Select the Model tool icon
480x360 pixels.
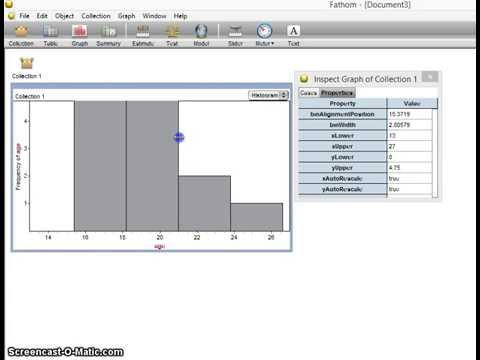click(201, 32)
